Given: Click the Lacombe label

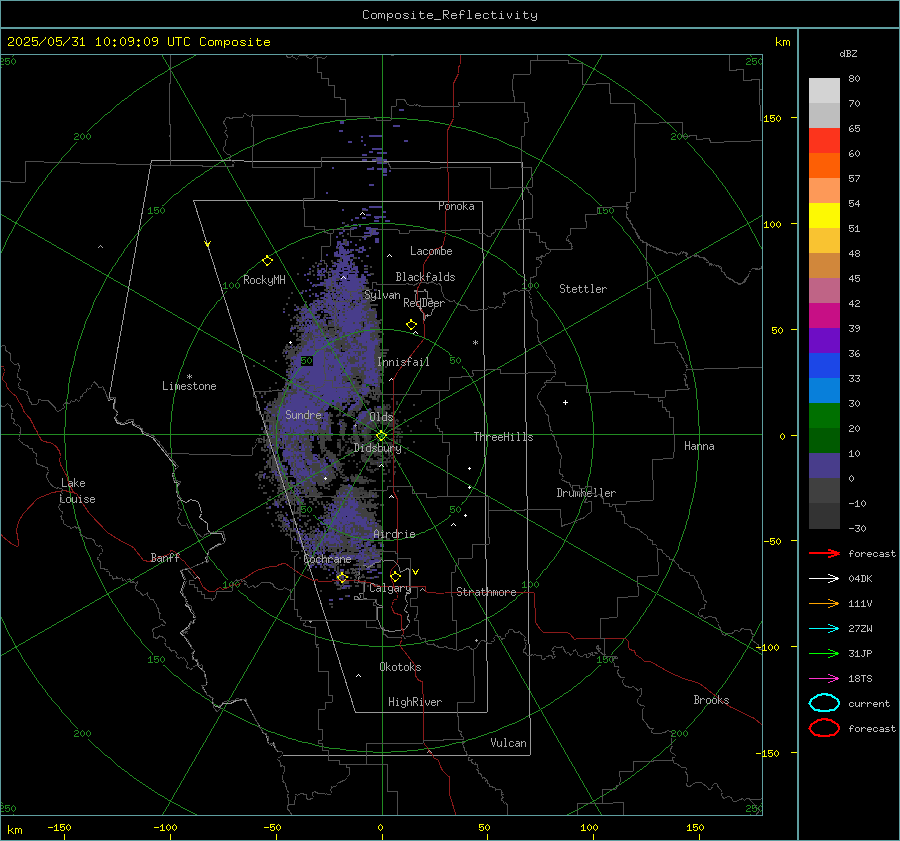Looking at the screenshot, I should (431, 251).
